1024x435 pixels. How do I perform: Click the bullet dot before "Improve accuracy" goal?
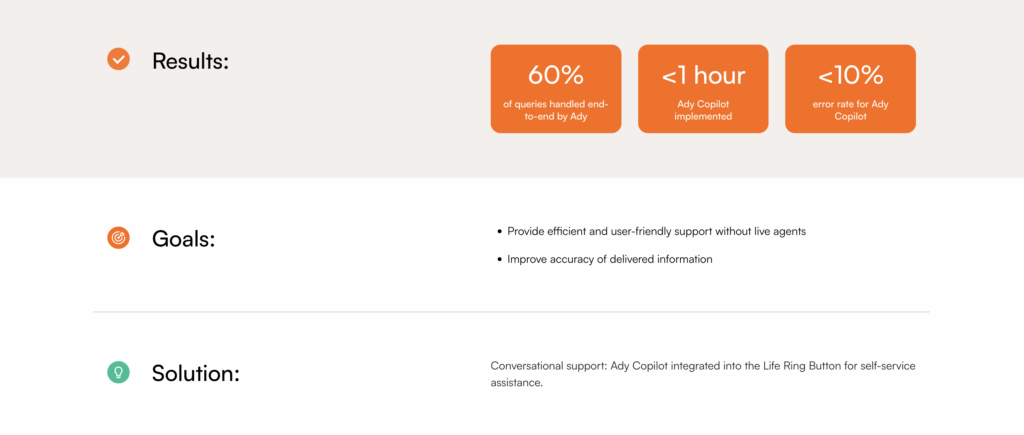[x=499, y=260]
